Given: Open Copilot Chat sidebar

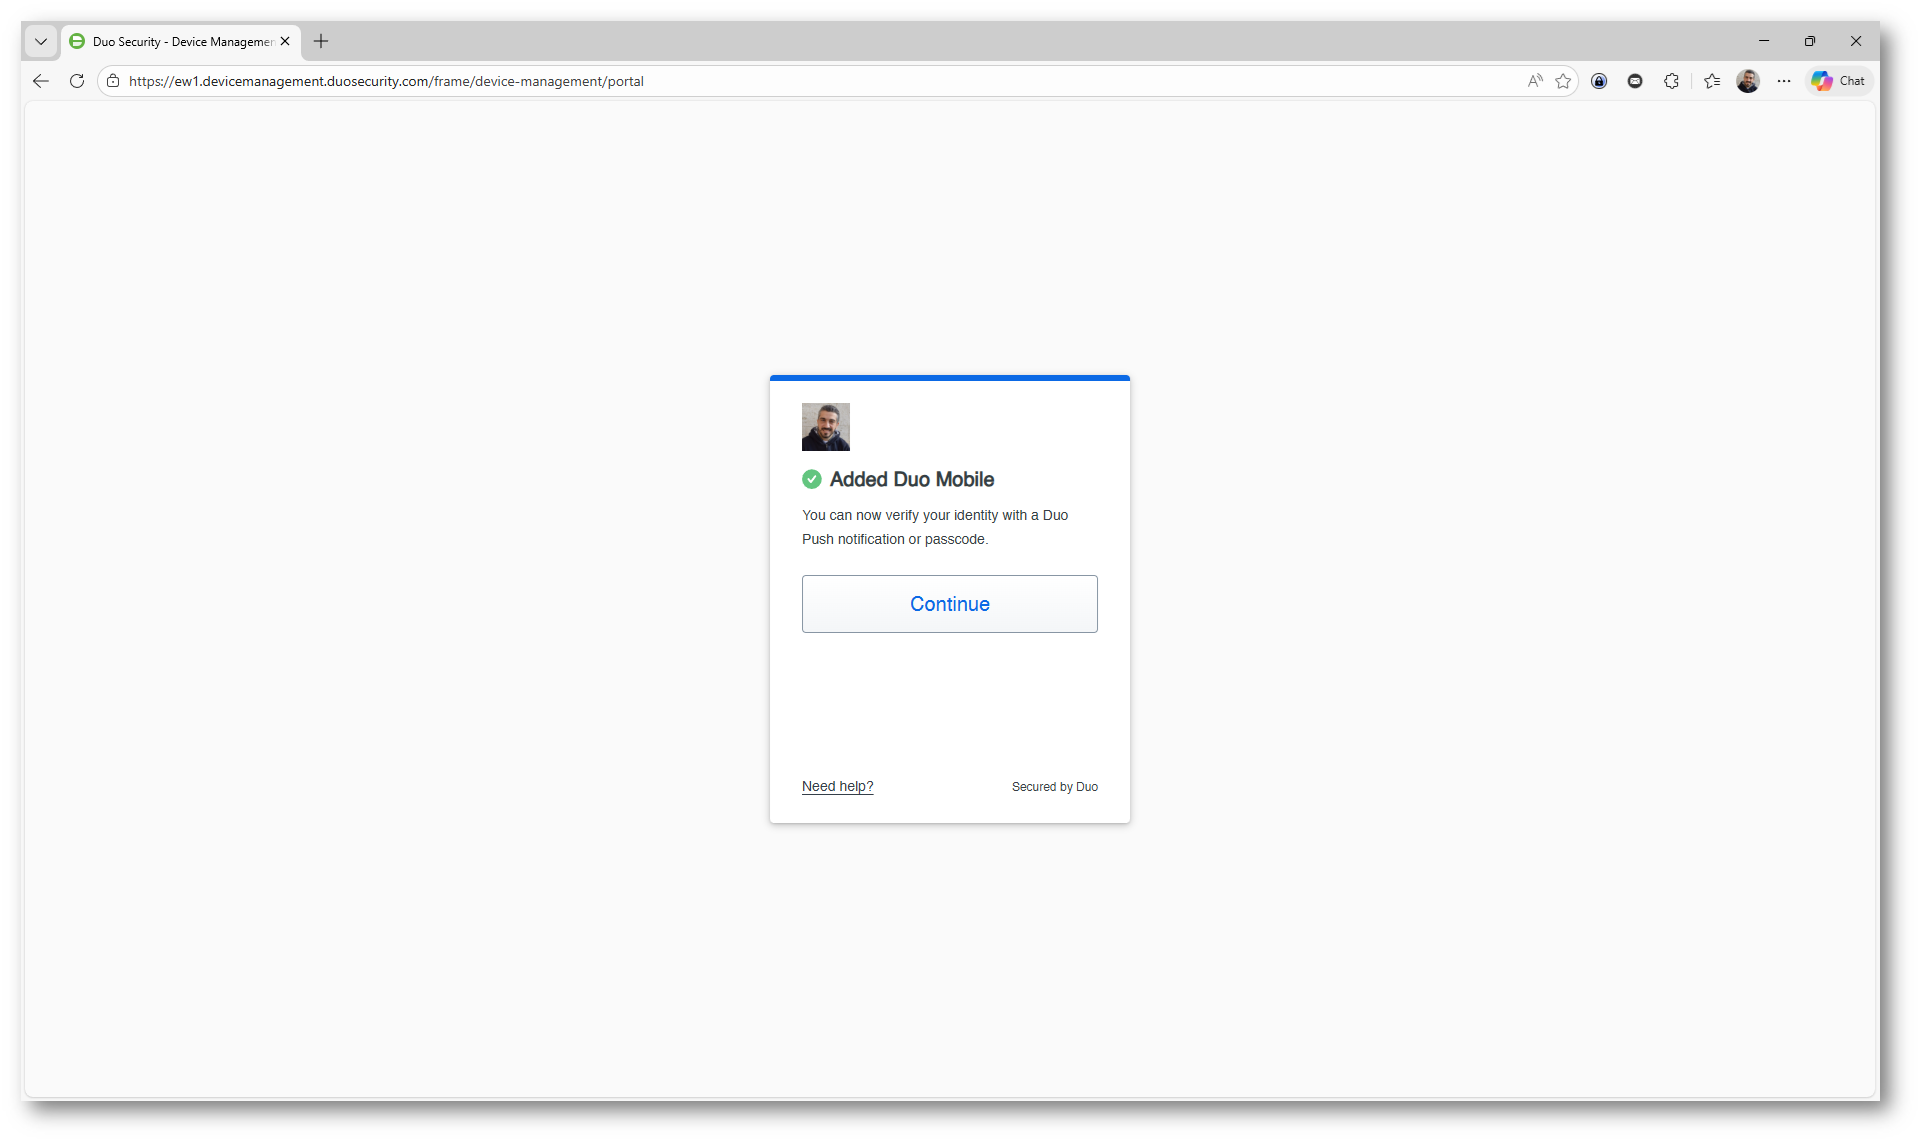Looking at the screenshot, I should click(x=1838, y=81).
